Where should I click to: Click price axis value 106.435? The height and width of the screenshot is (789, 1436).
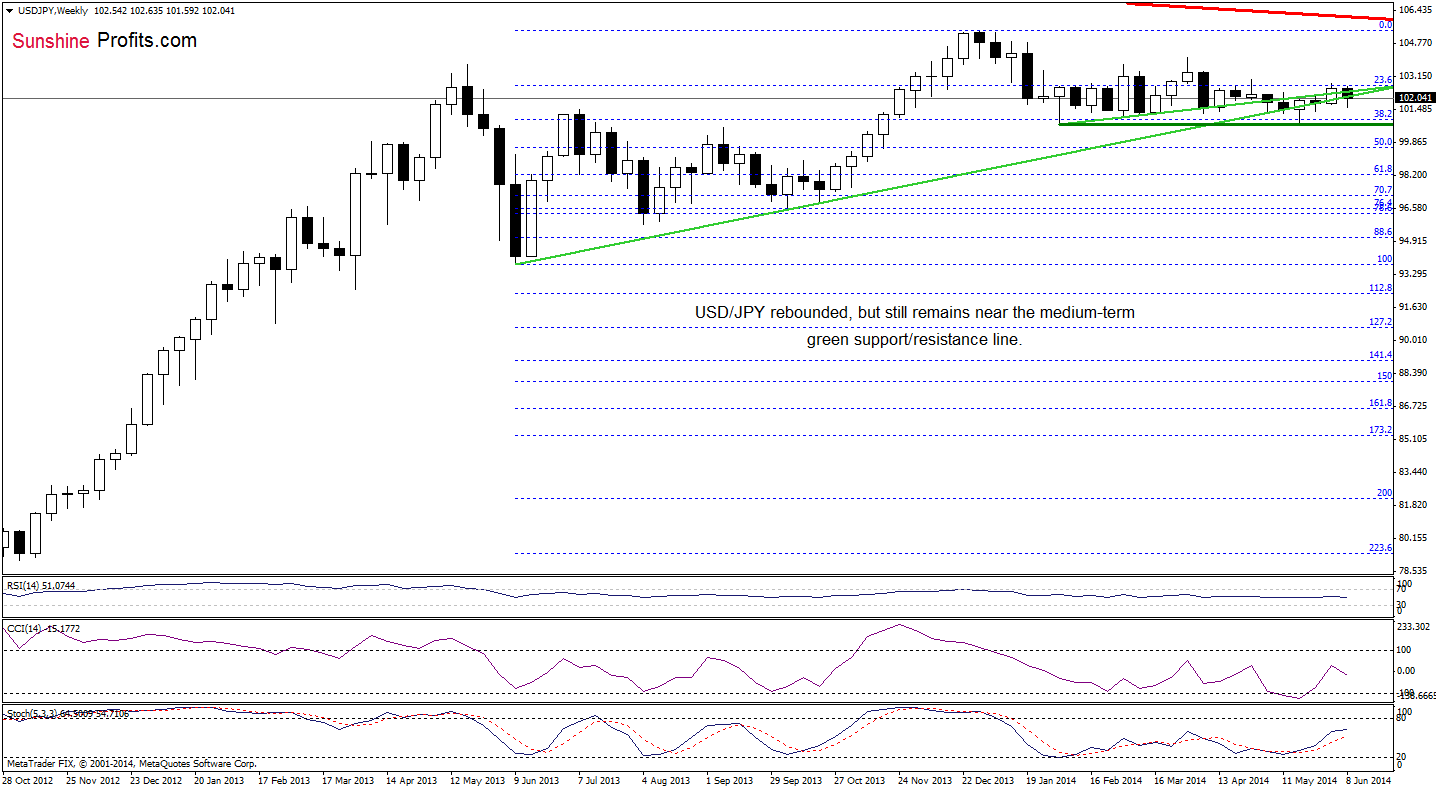[x=1414, y=10]
